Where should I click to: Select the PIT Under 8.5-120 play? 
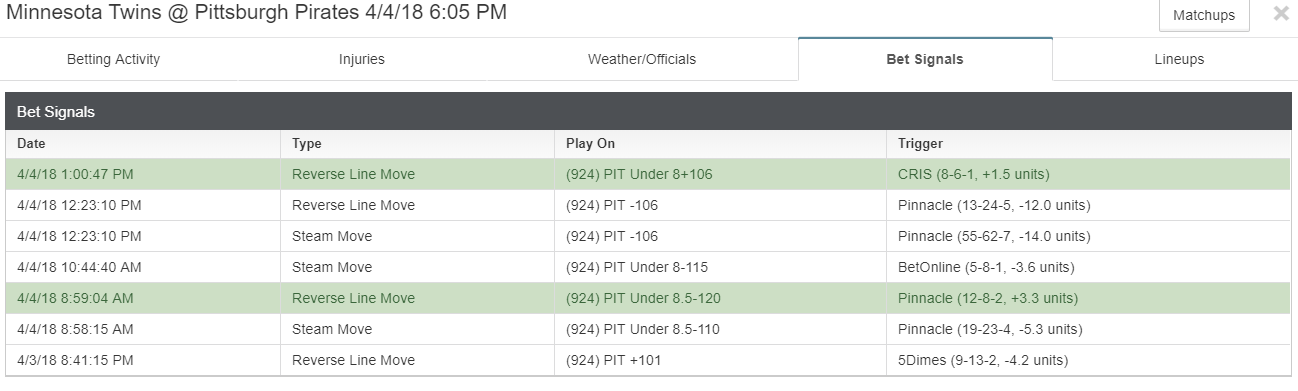pyautogui.click(x=643, y=298)
